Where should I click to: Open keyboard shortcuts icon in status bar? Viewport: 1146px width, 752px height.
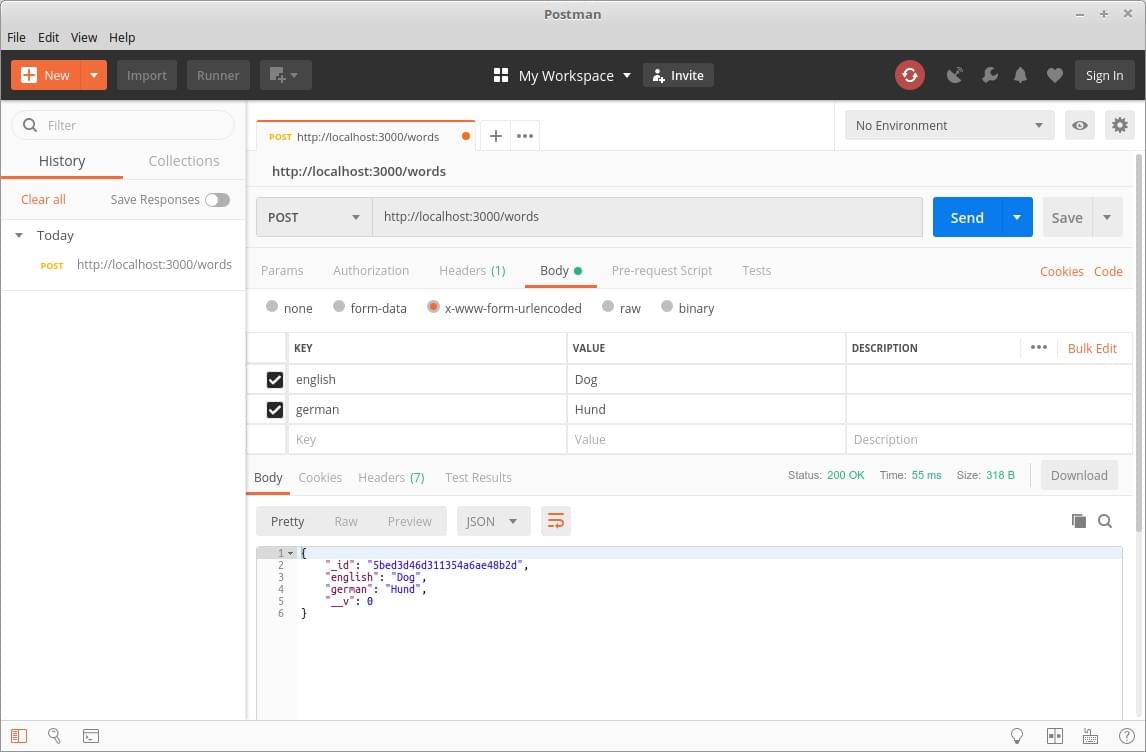1089,736
